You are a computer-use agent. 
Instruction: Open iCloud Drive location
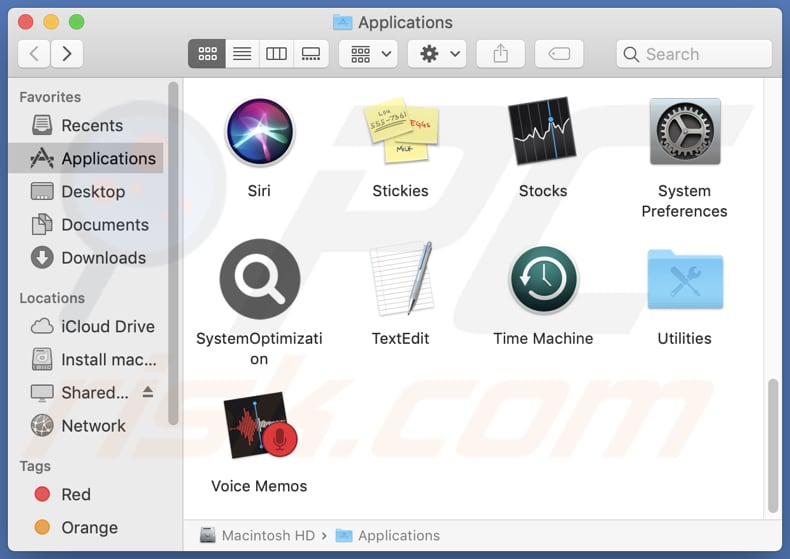pos(86,326)
